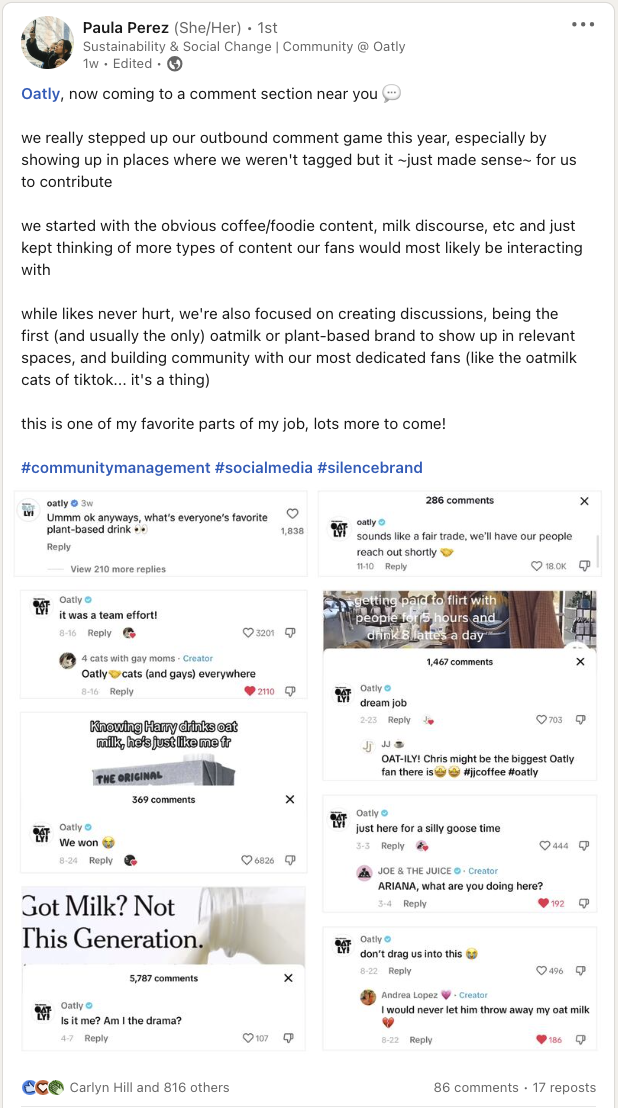Click the laughing emoji reactions under "it was a team effort"
The width and height of the screenshot is (618, 1108).
coord(130,633)
